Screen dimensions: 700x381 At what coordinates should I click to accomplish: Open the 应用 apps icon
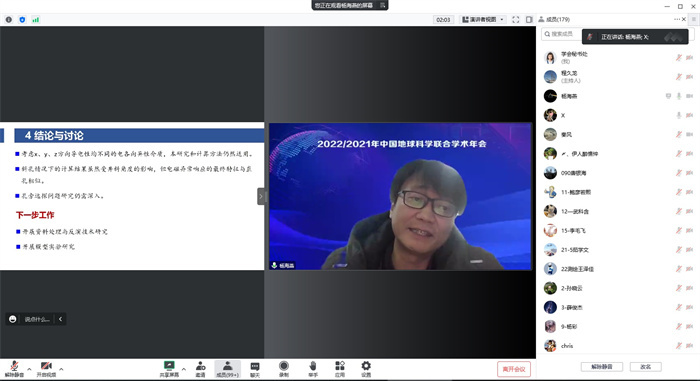[x=340, y=369]
